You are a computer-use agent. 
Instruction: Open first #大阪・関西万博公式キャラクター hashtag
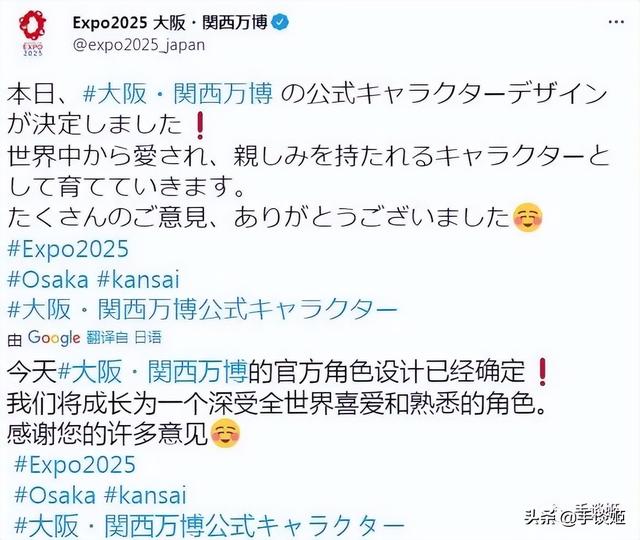tap(202, 309)
